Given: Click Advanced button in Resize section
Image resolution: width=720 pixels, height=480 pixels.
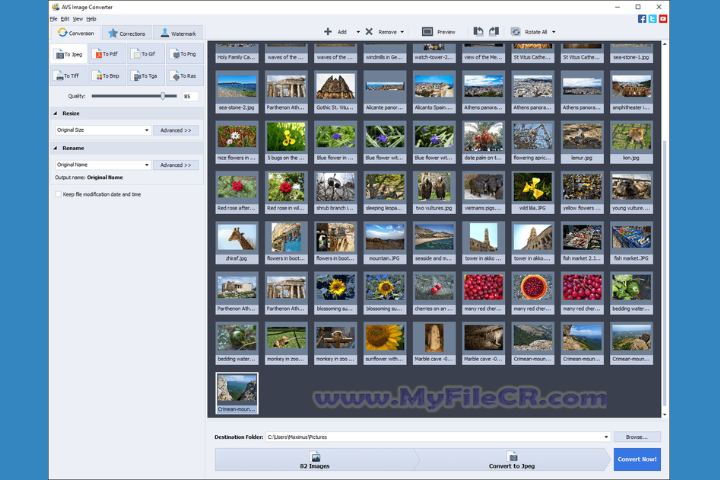Looking at the screenshot, I should [x=176, y=130].
